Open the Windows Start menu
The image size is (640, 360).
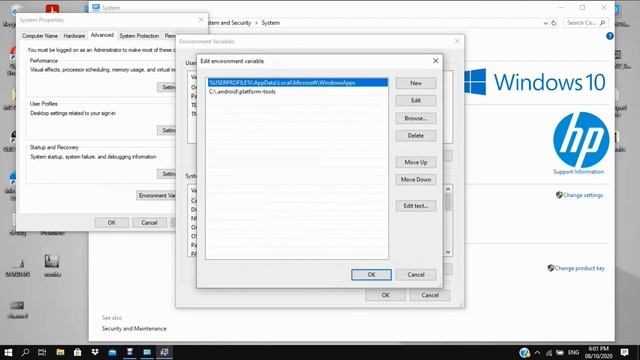click(x=8, y=352)
